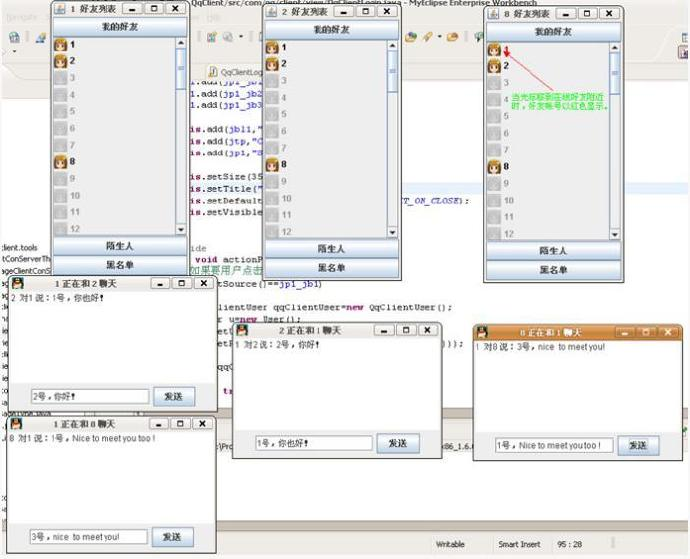Open 黑名单 section in user 2's friend list

[330, 268]
